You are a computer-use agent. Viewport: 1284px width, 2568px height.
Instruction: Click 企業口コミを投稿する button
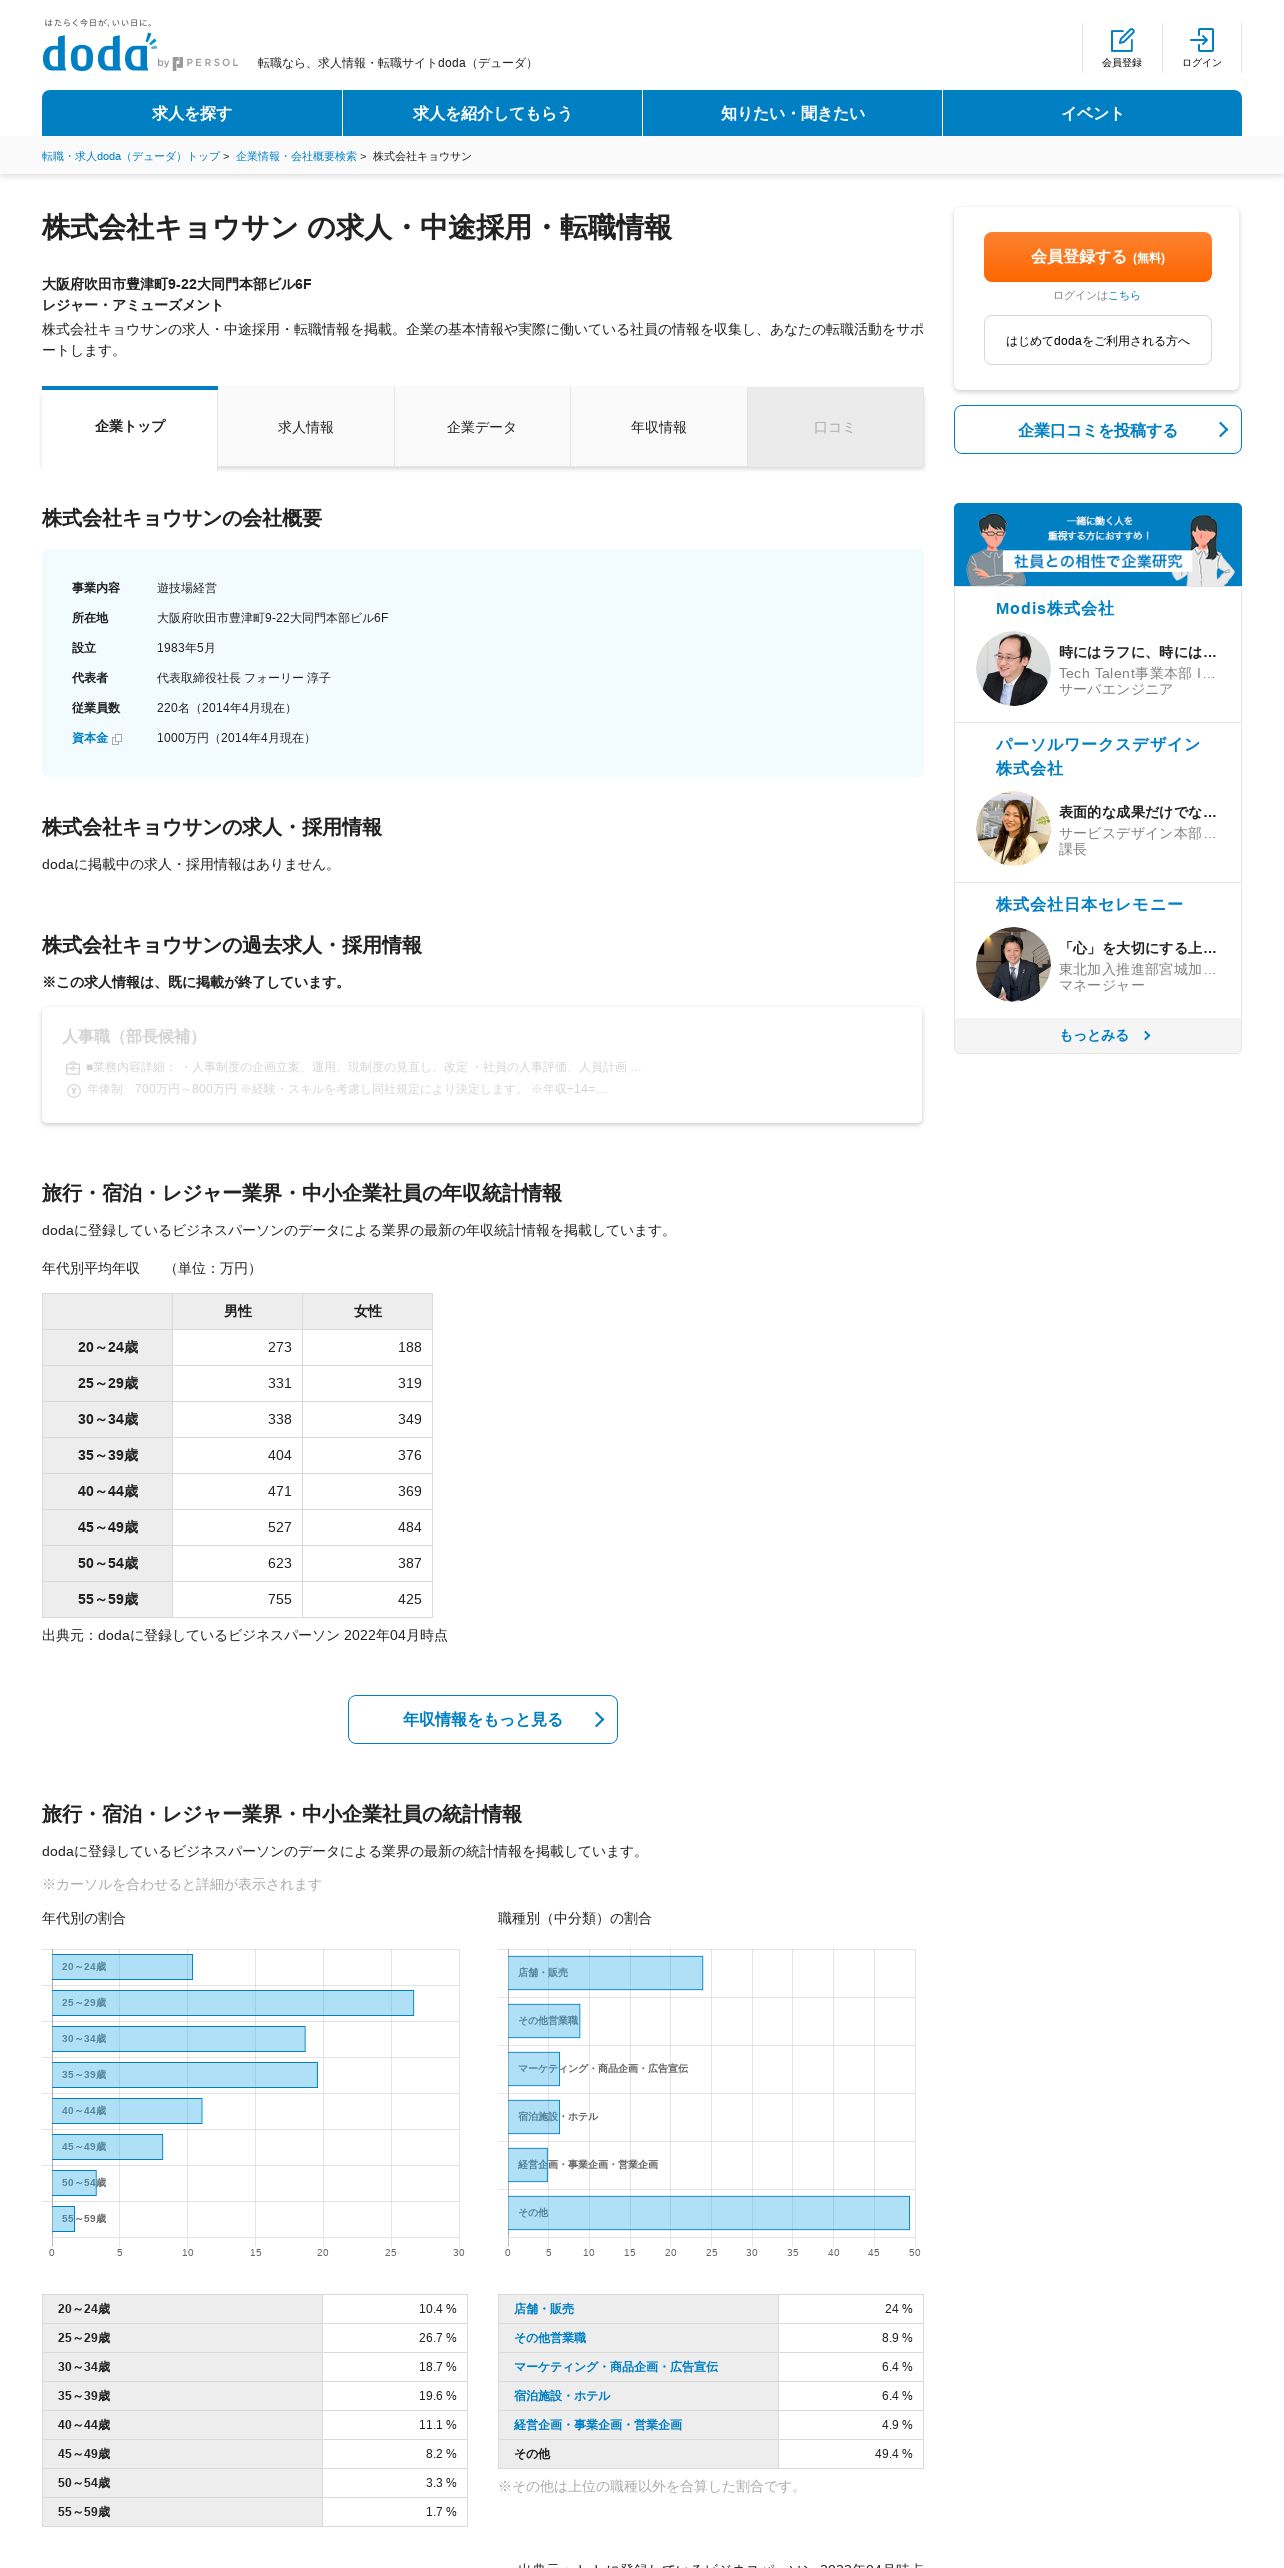1098,429
